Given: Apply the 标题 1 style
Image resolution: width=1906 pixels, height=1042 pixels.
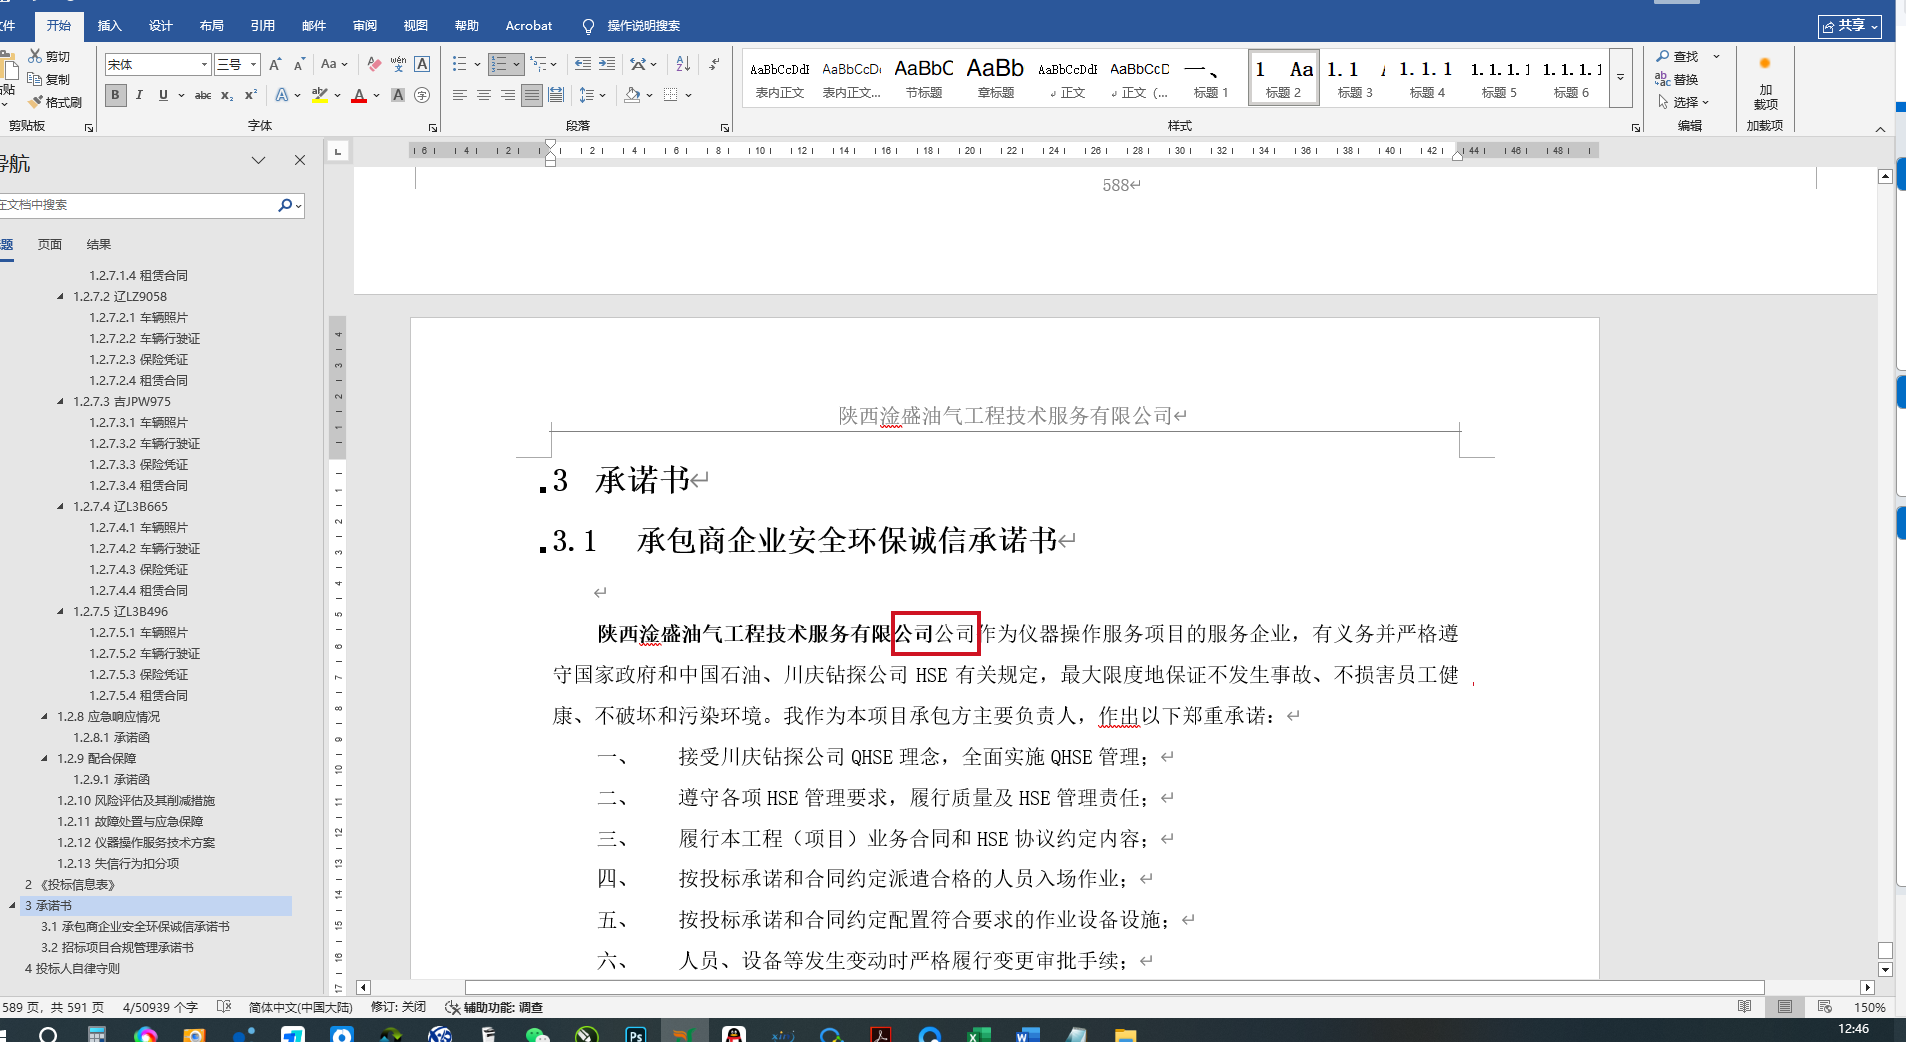Looking at the screenshot, I should pyautogui.click(x=1211, y=78).
